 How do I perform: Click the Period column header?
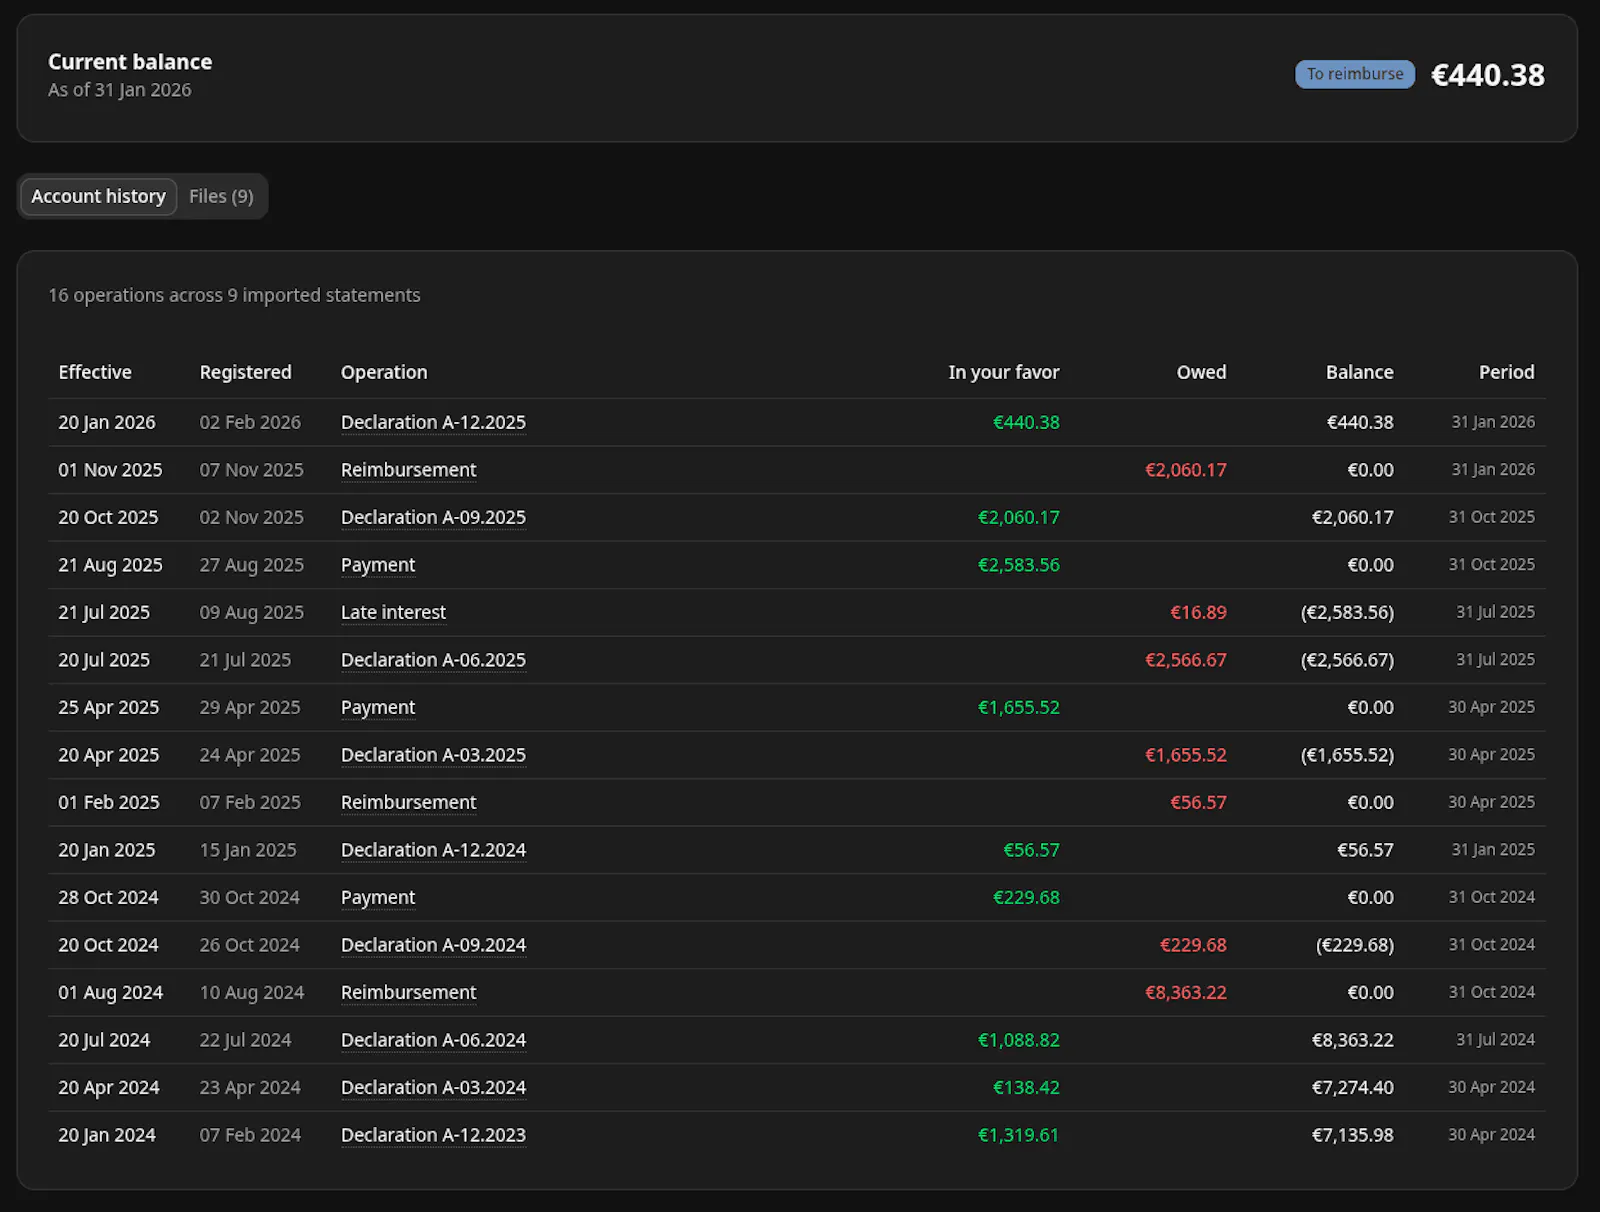(1506, 372)
